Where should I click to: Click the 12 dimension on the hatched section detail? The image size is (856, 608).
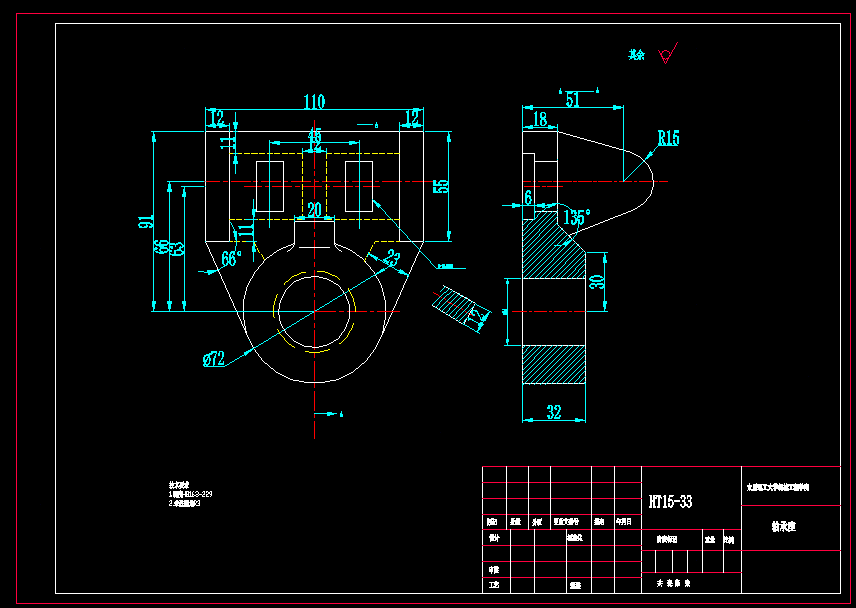tap(477, 317)
